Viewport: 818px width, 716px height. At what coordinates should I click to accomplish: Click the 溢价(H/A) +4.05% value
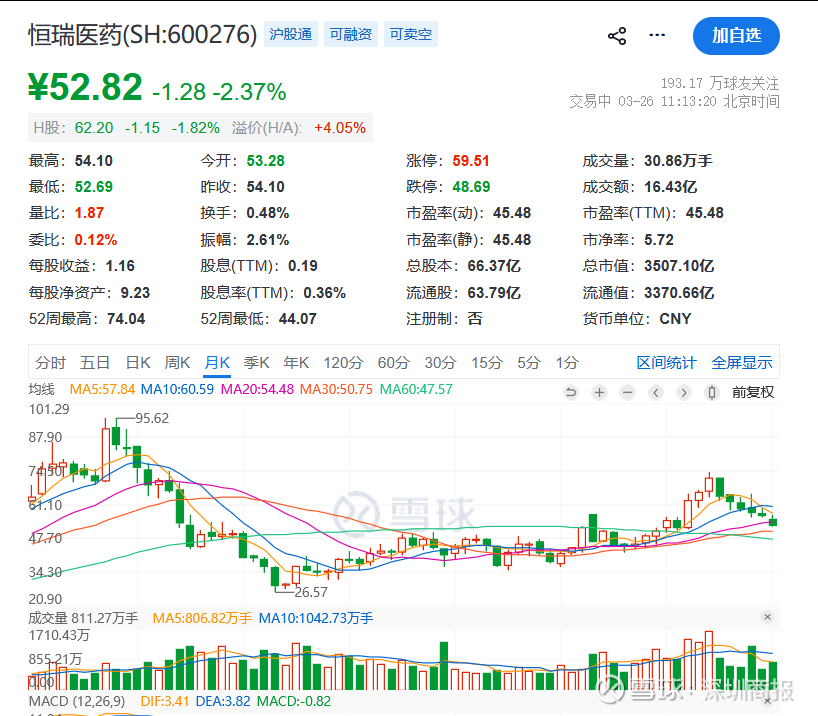point(340,128)
